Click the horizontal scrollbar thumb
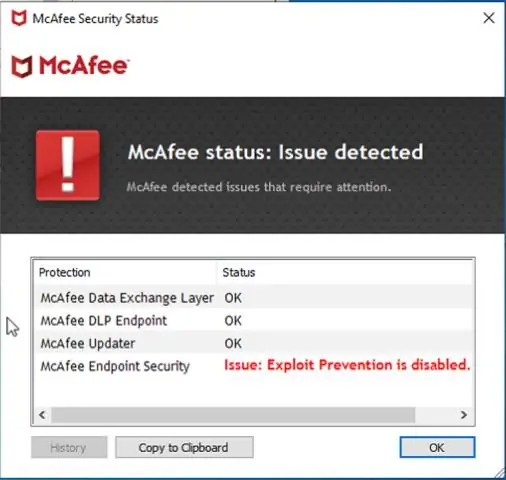The width and height of the screenshot is (506, 480). pyautogui.click(x=233, y=415)
